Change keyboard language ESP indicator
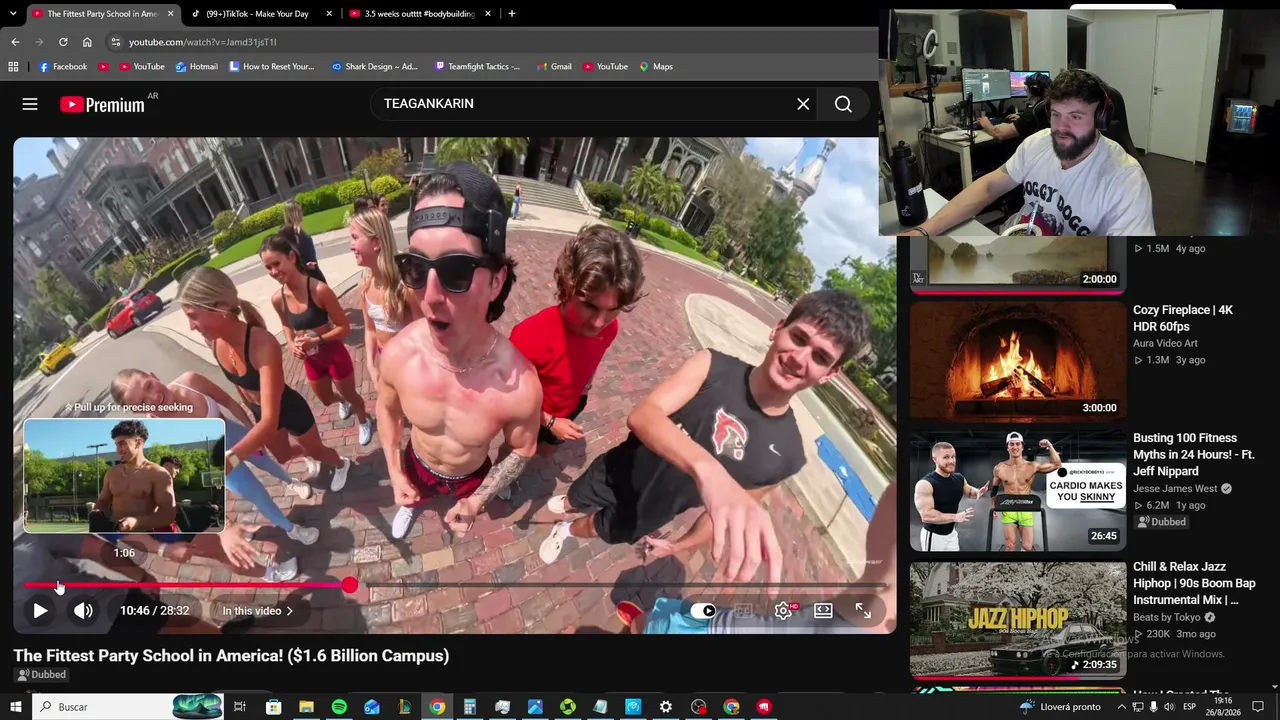Viewport: 1280px width, 720px height. point(1190,707)
